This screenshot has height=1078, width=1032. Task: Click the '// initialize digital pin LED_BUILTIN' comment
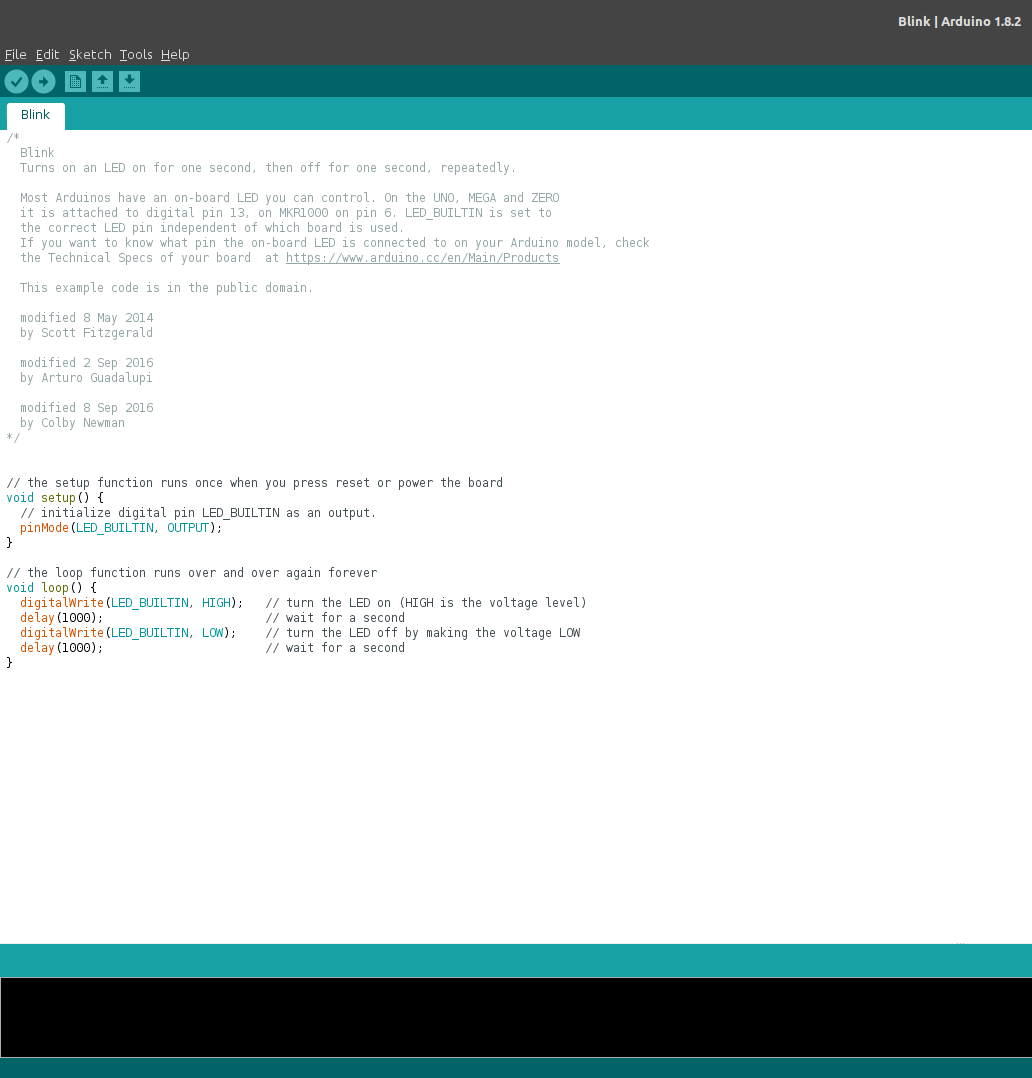tap(198, 513)
